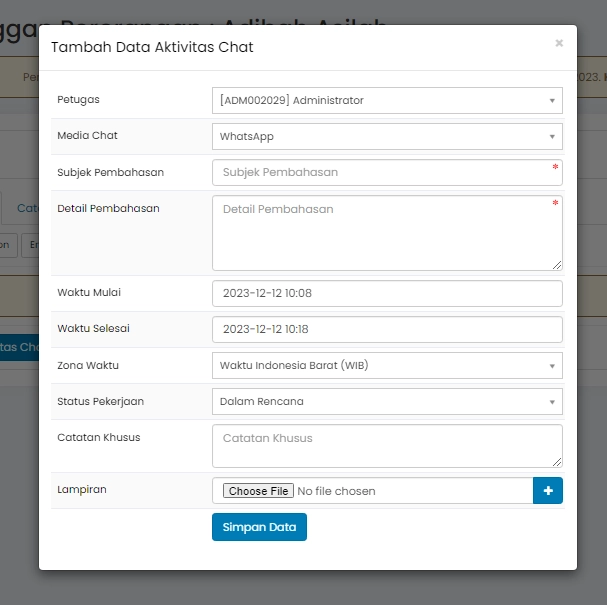Screen dimensions: 607x605
Task: Click the Lampiran field label
Action: [82, 489]
